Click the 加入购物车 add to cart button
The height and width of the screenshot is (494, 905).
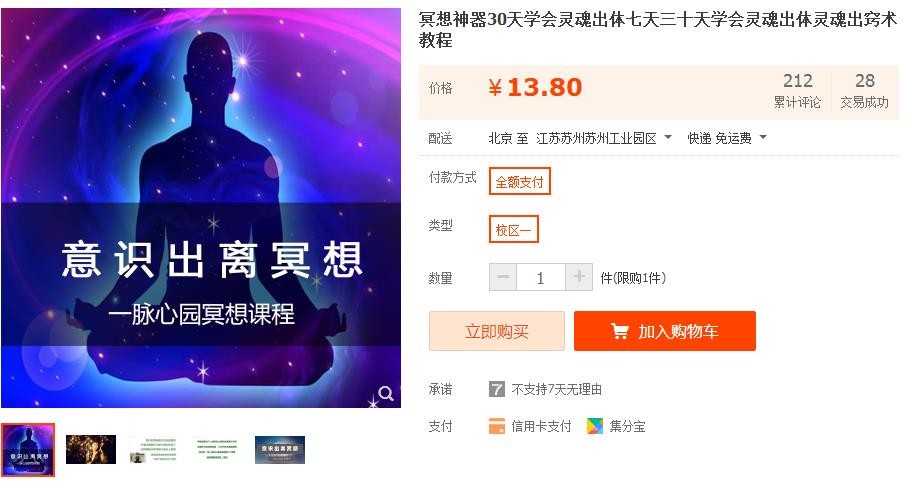point(664,331)
